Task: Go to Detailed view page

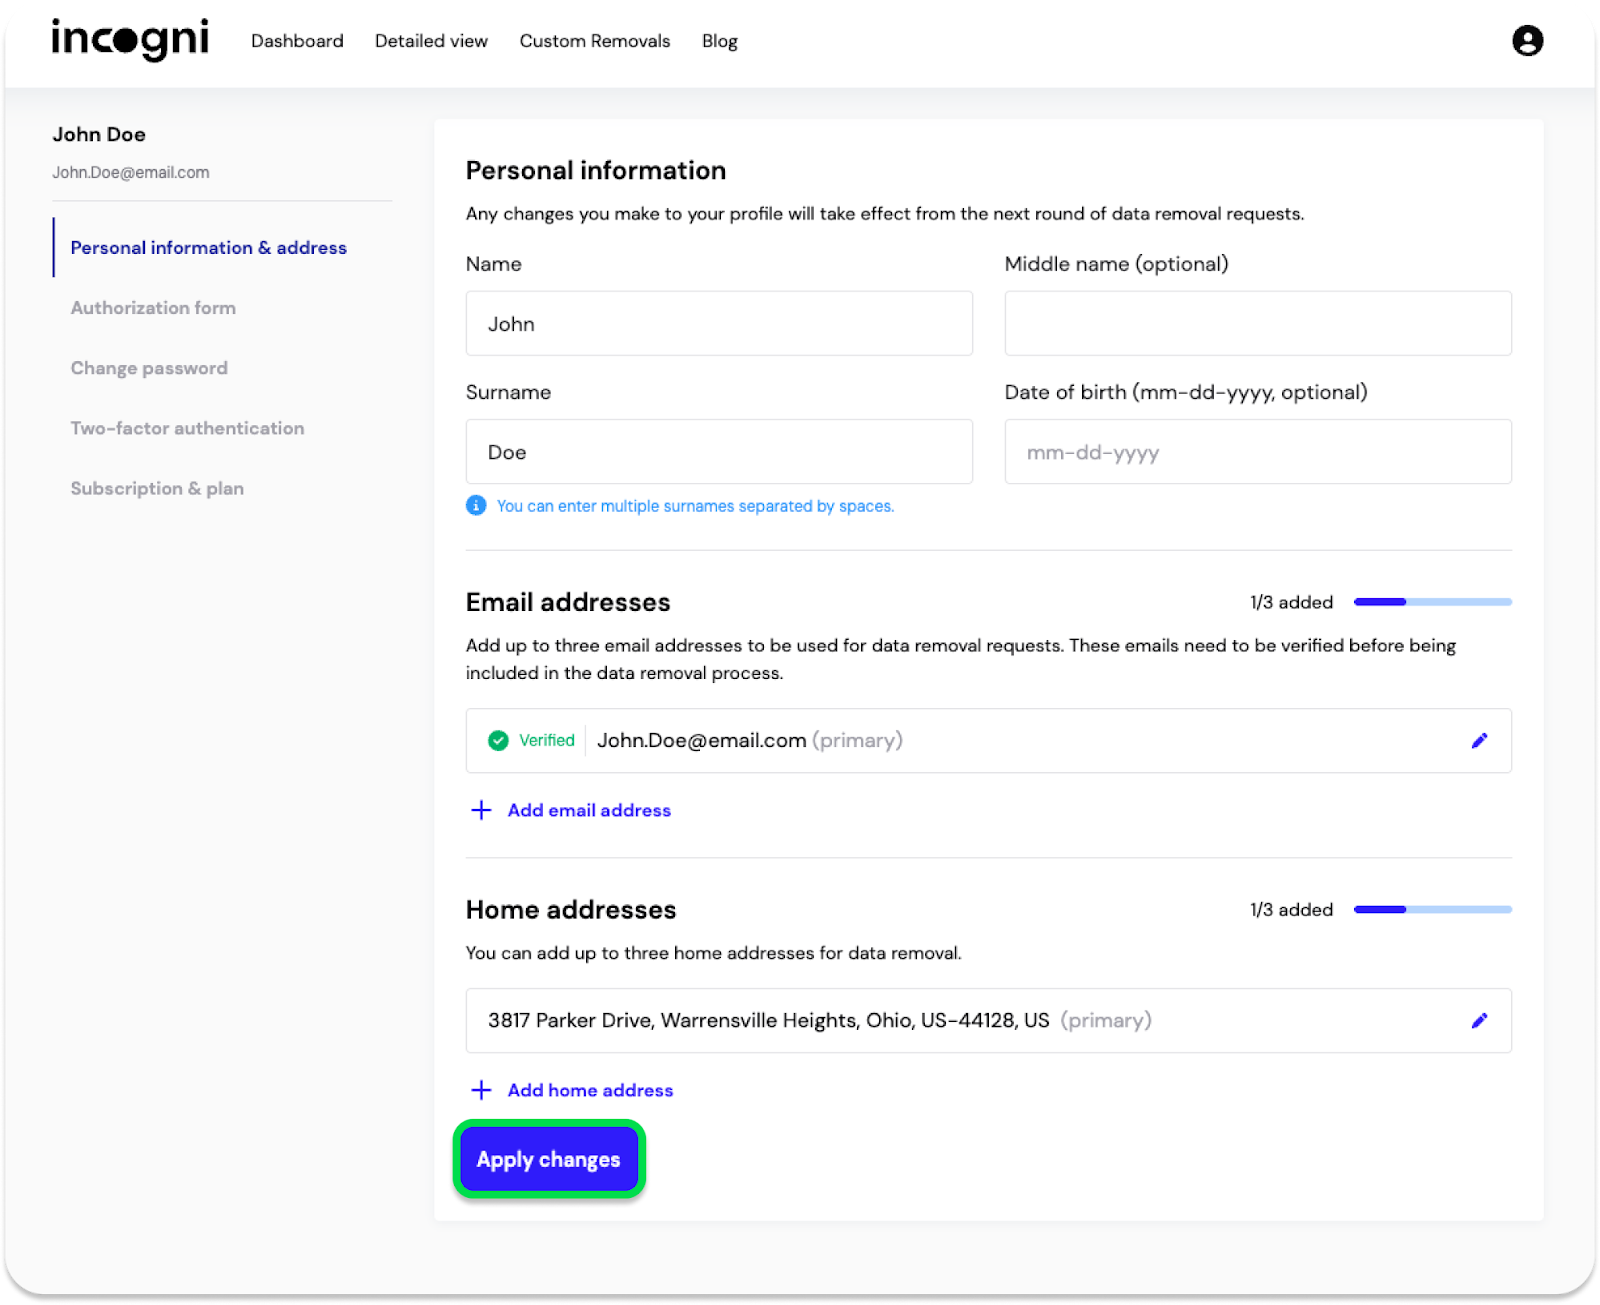Action: (431, 41)
